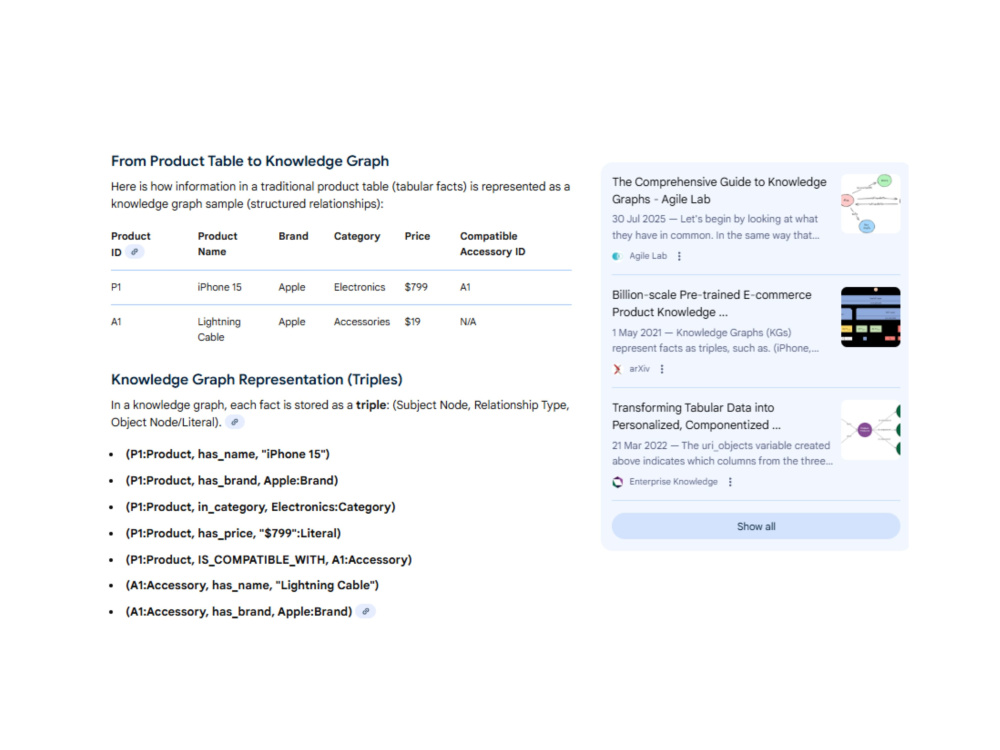Image resolution: width=1000 pixels, height=750 pixels.
Task: Click the Enterprise Knowledge favicon
Action: [617, 482]
